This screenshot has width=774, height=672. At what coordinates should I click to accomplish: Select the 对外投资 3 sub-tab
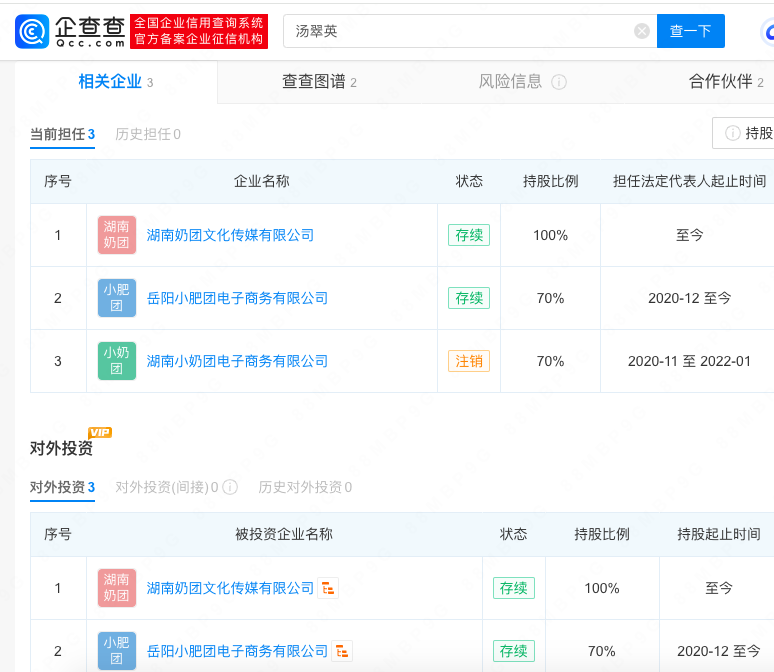click(63, 487)
